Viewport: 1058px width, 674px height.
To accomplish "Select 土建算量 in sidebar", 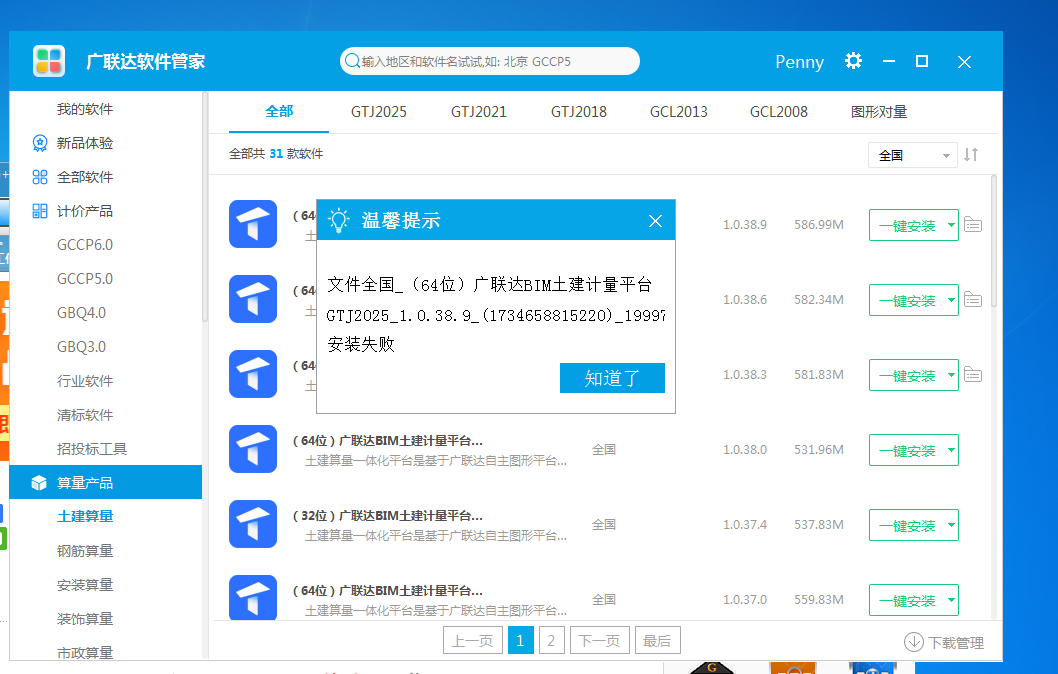I will [85, 516].
